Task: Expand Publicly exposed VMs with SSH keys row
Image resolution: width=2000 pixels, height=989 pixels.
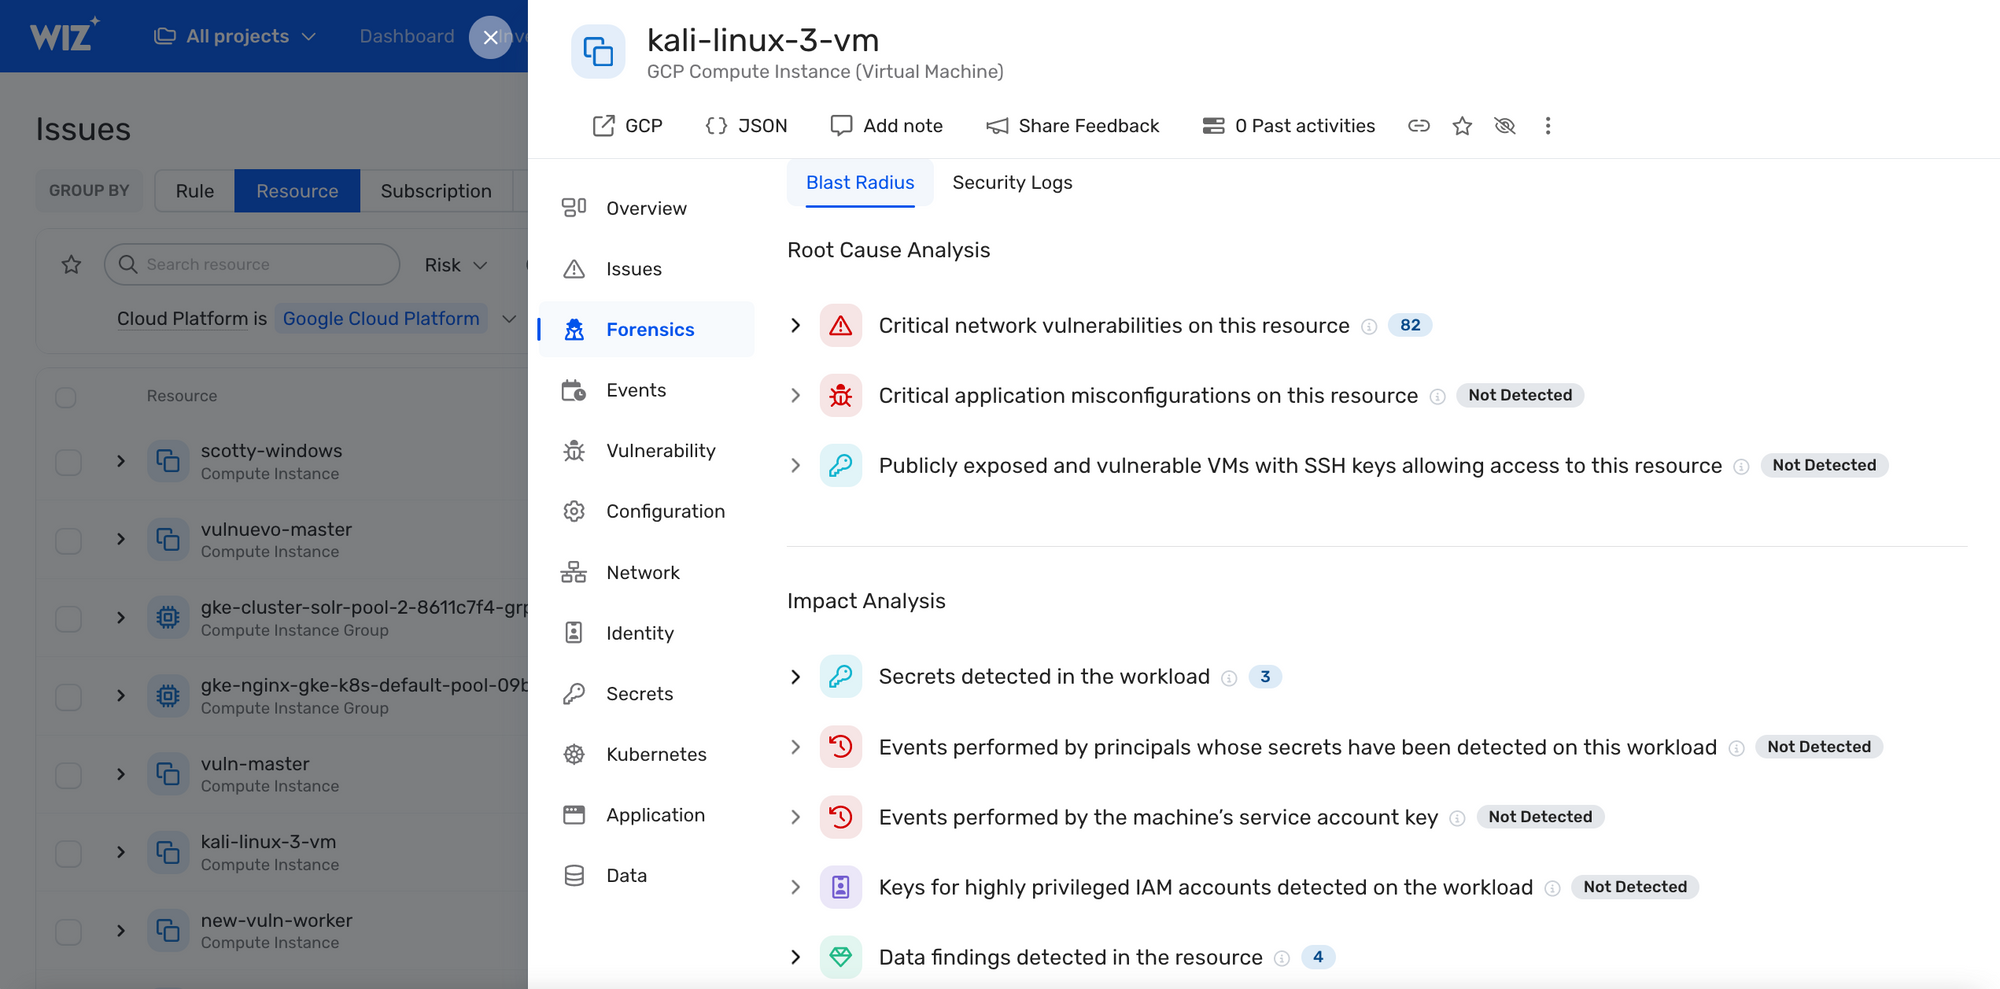Action: tap(795, 465)
